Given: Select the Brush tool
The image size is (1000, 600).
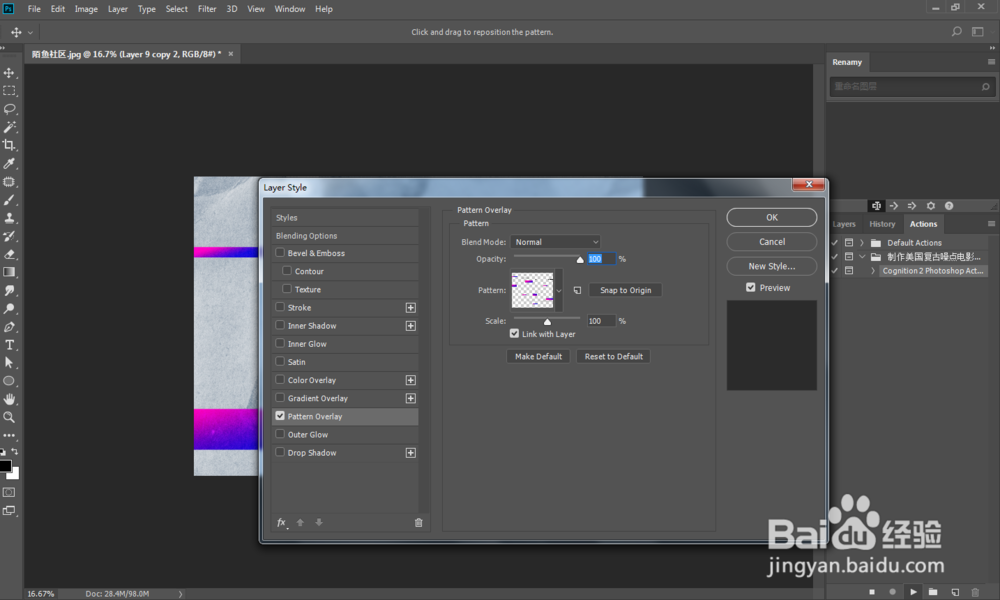Looking at the screenshot, I should click(9, 200).
